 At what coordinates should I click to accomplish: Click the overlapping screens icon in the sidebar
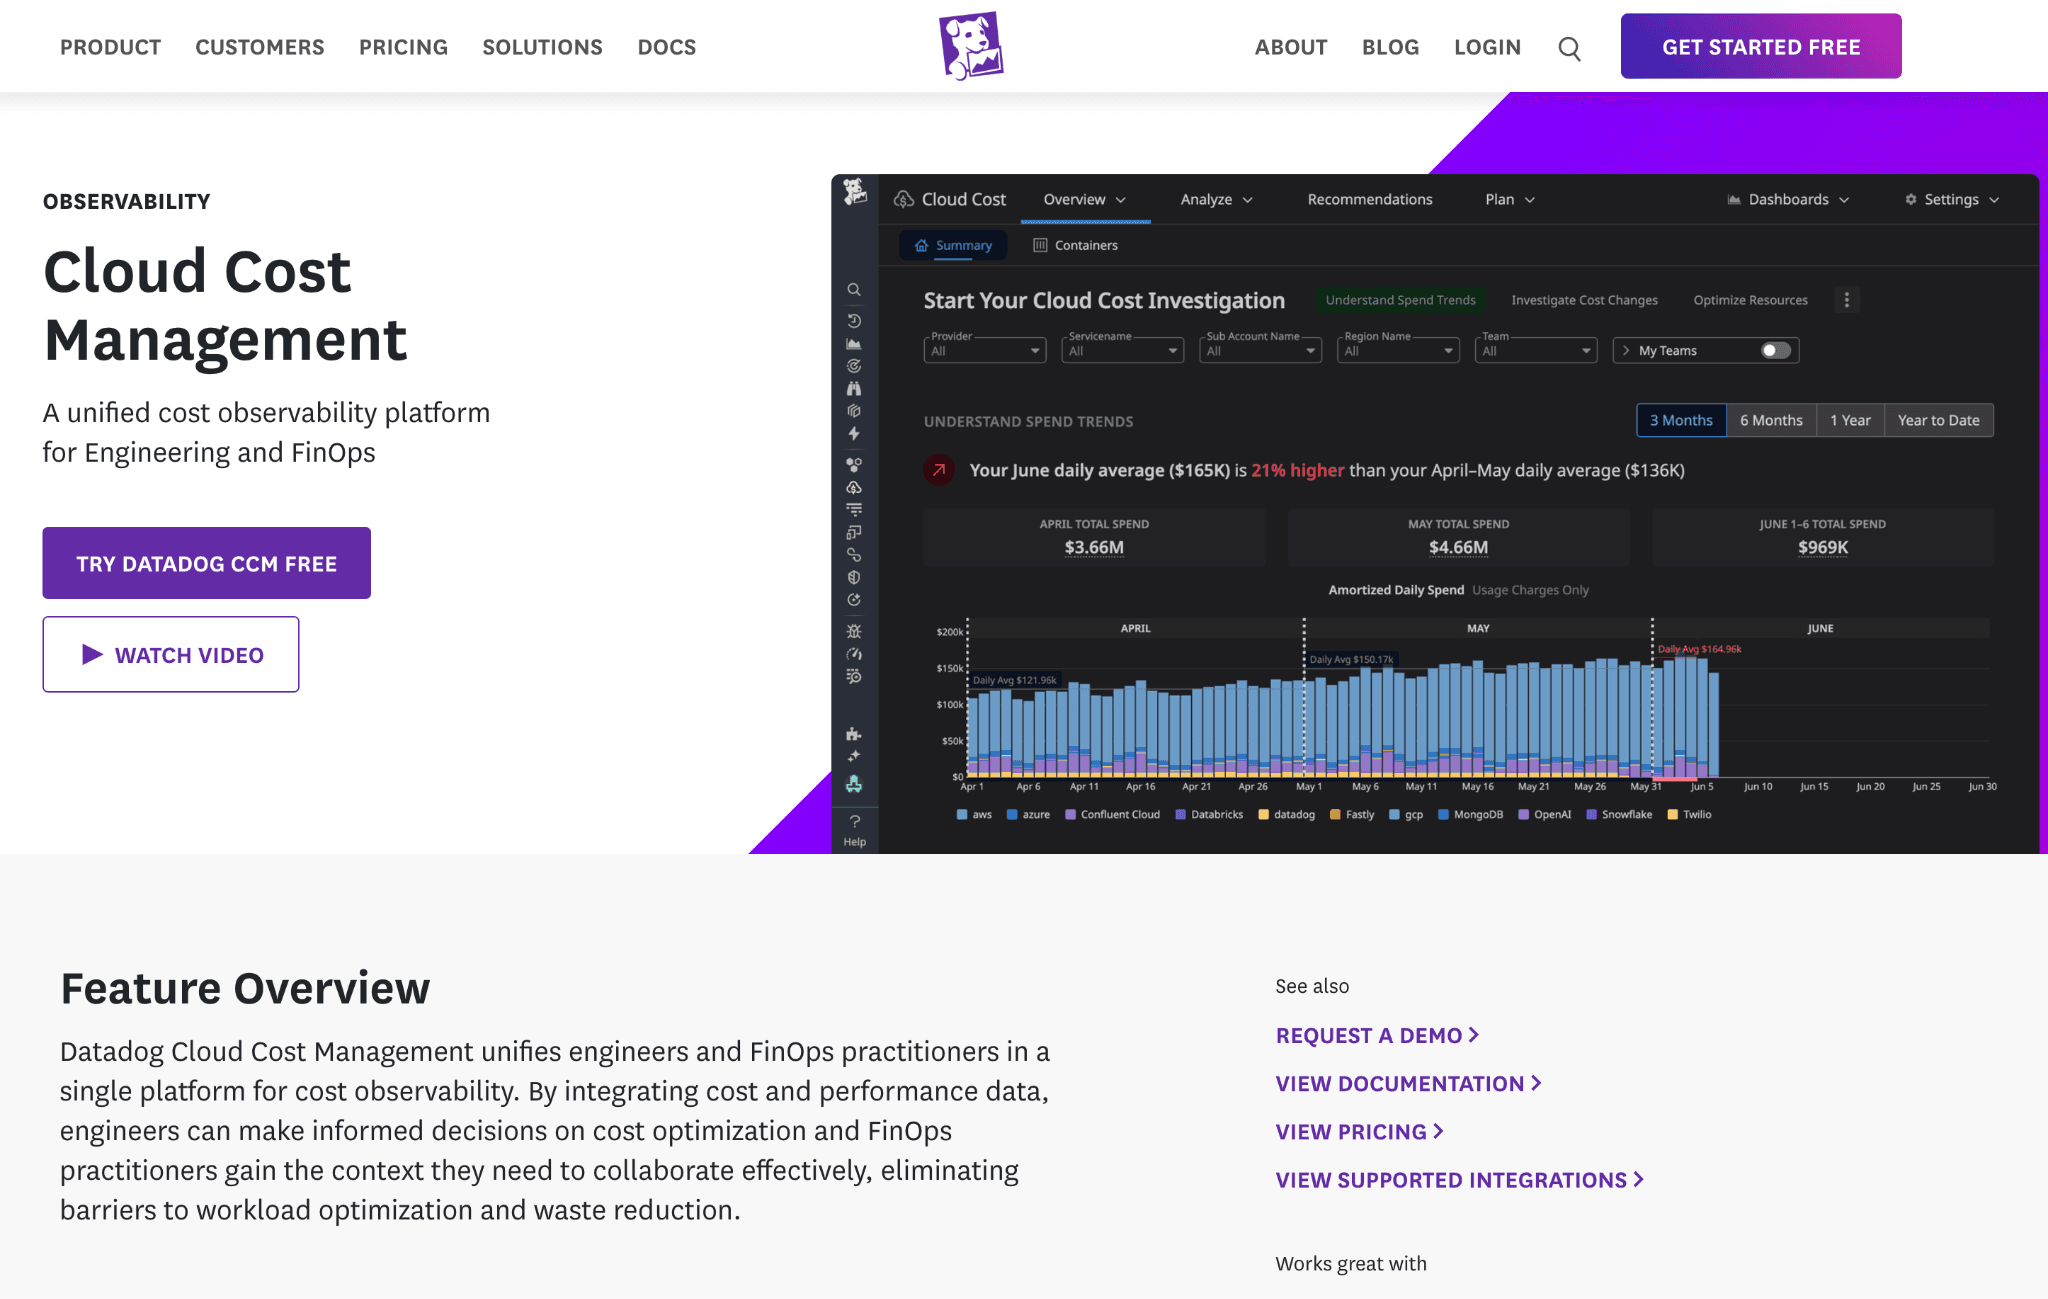tap(854, 533)
